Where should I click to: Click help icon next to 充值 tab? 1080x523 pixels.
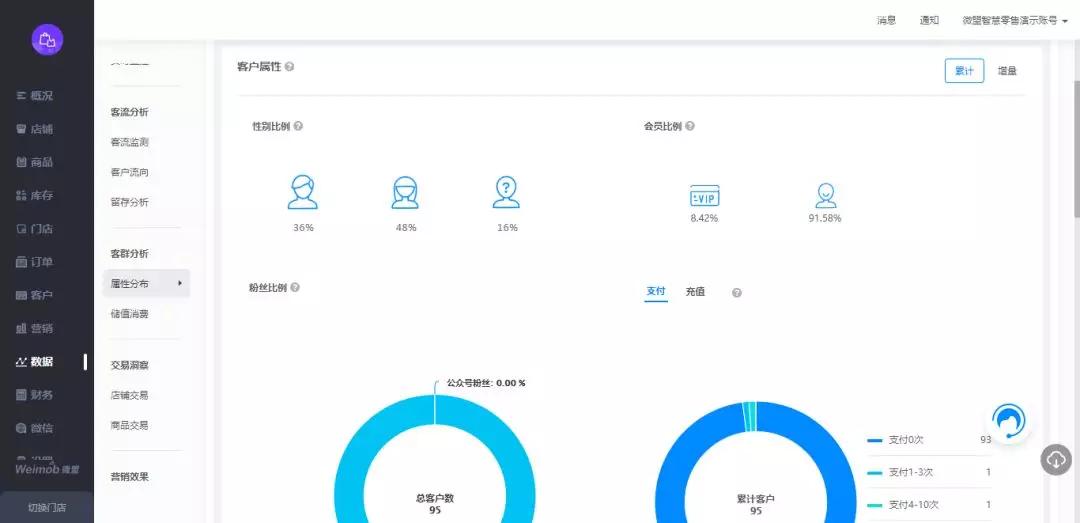[736, 293]
